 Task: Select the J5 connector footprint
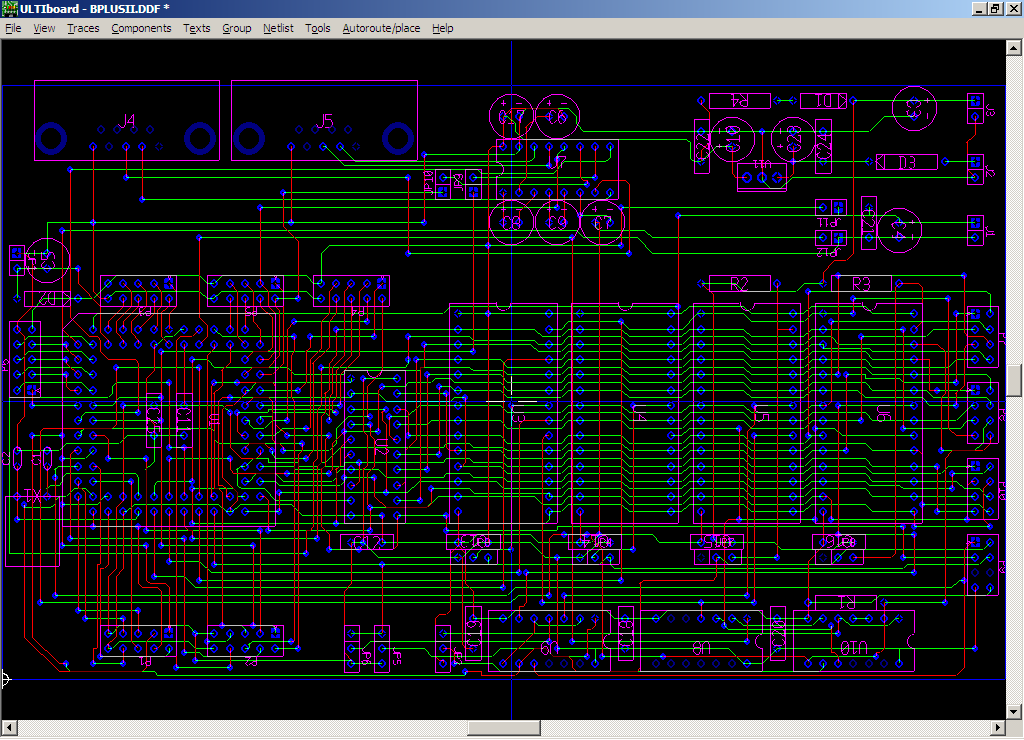(323, 121)
